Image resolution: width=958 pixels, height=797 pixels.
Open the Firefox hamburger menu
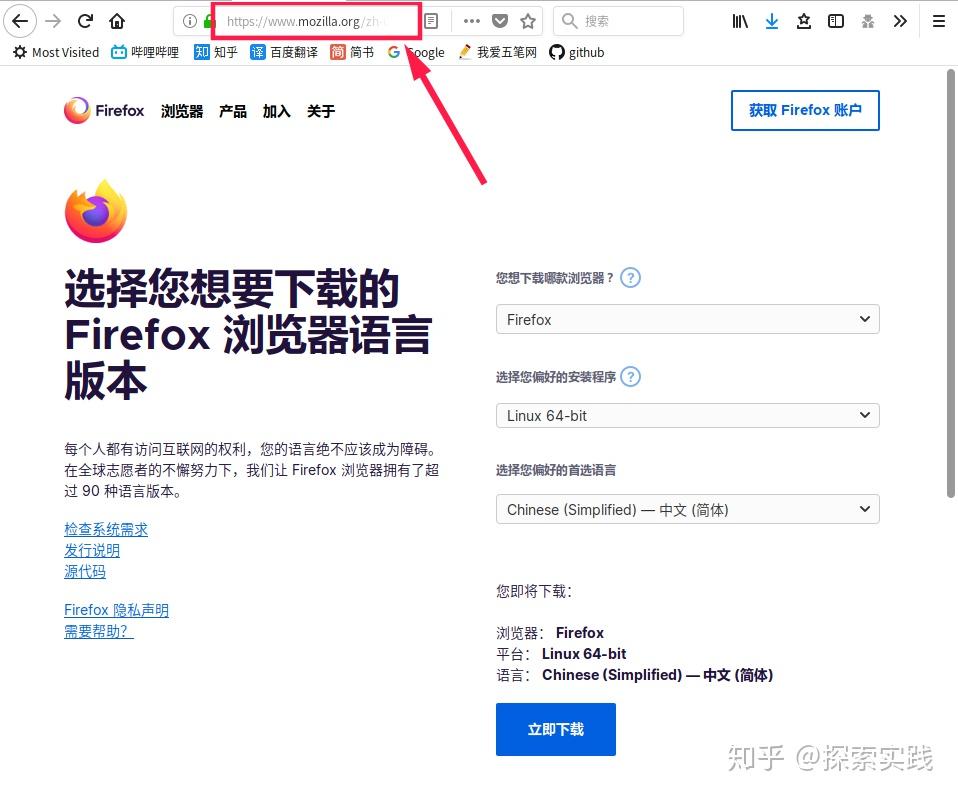(x=939, y=21)
